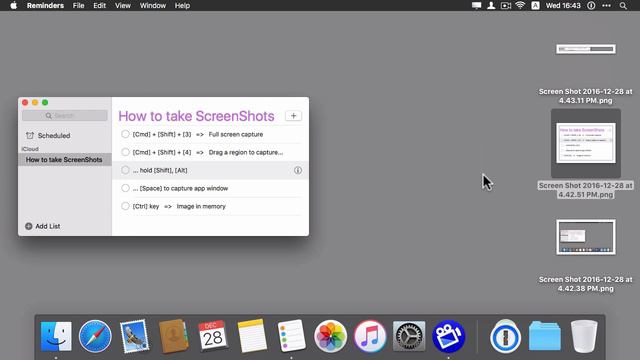Click reminder text '[Cmd] + [Shift] + [4]'
640x360 pixels.
162,152
